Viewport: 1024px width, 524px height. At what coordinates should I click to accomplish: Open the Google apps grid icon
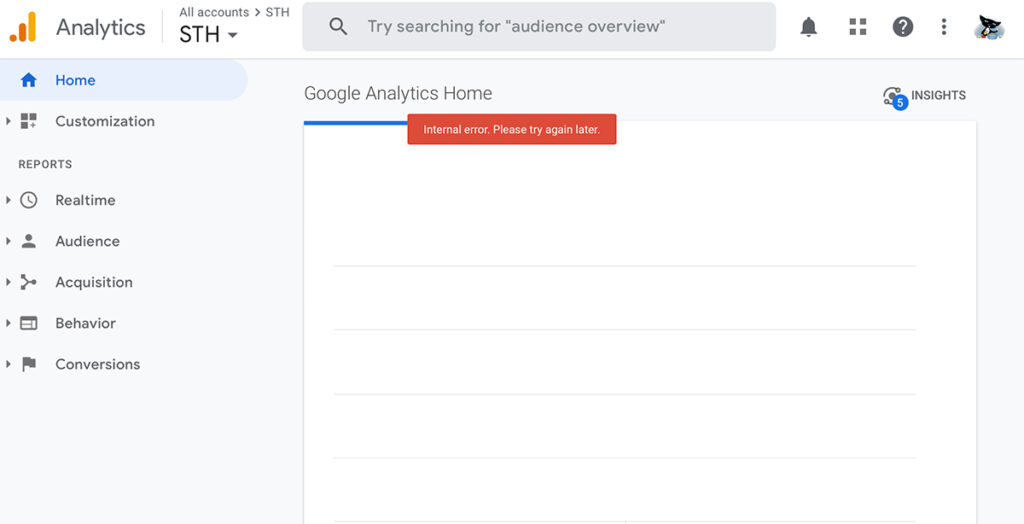857,27
